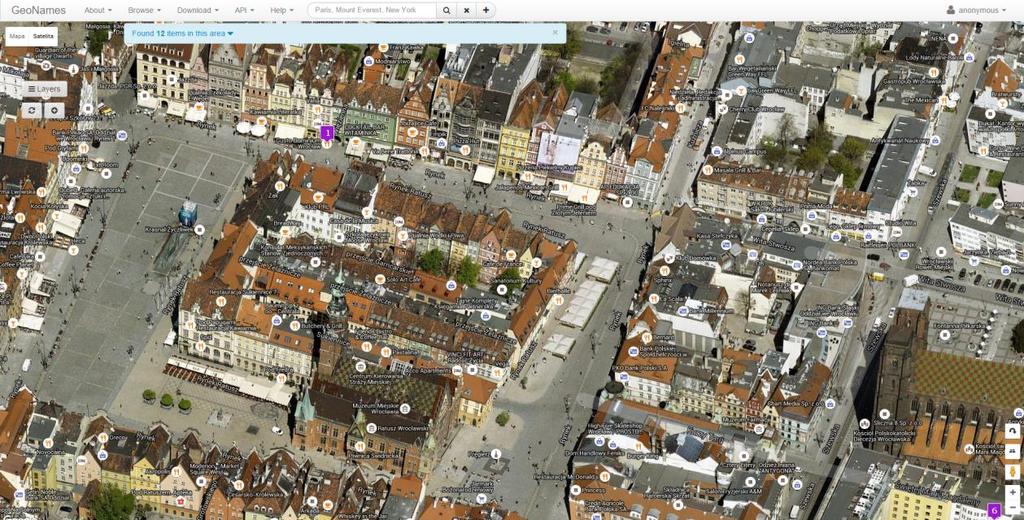
Task: Dismiss the Found 12 items banner
Action: tap(555, 32)
